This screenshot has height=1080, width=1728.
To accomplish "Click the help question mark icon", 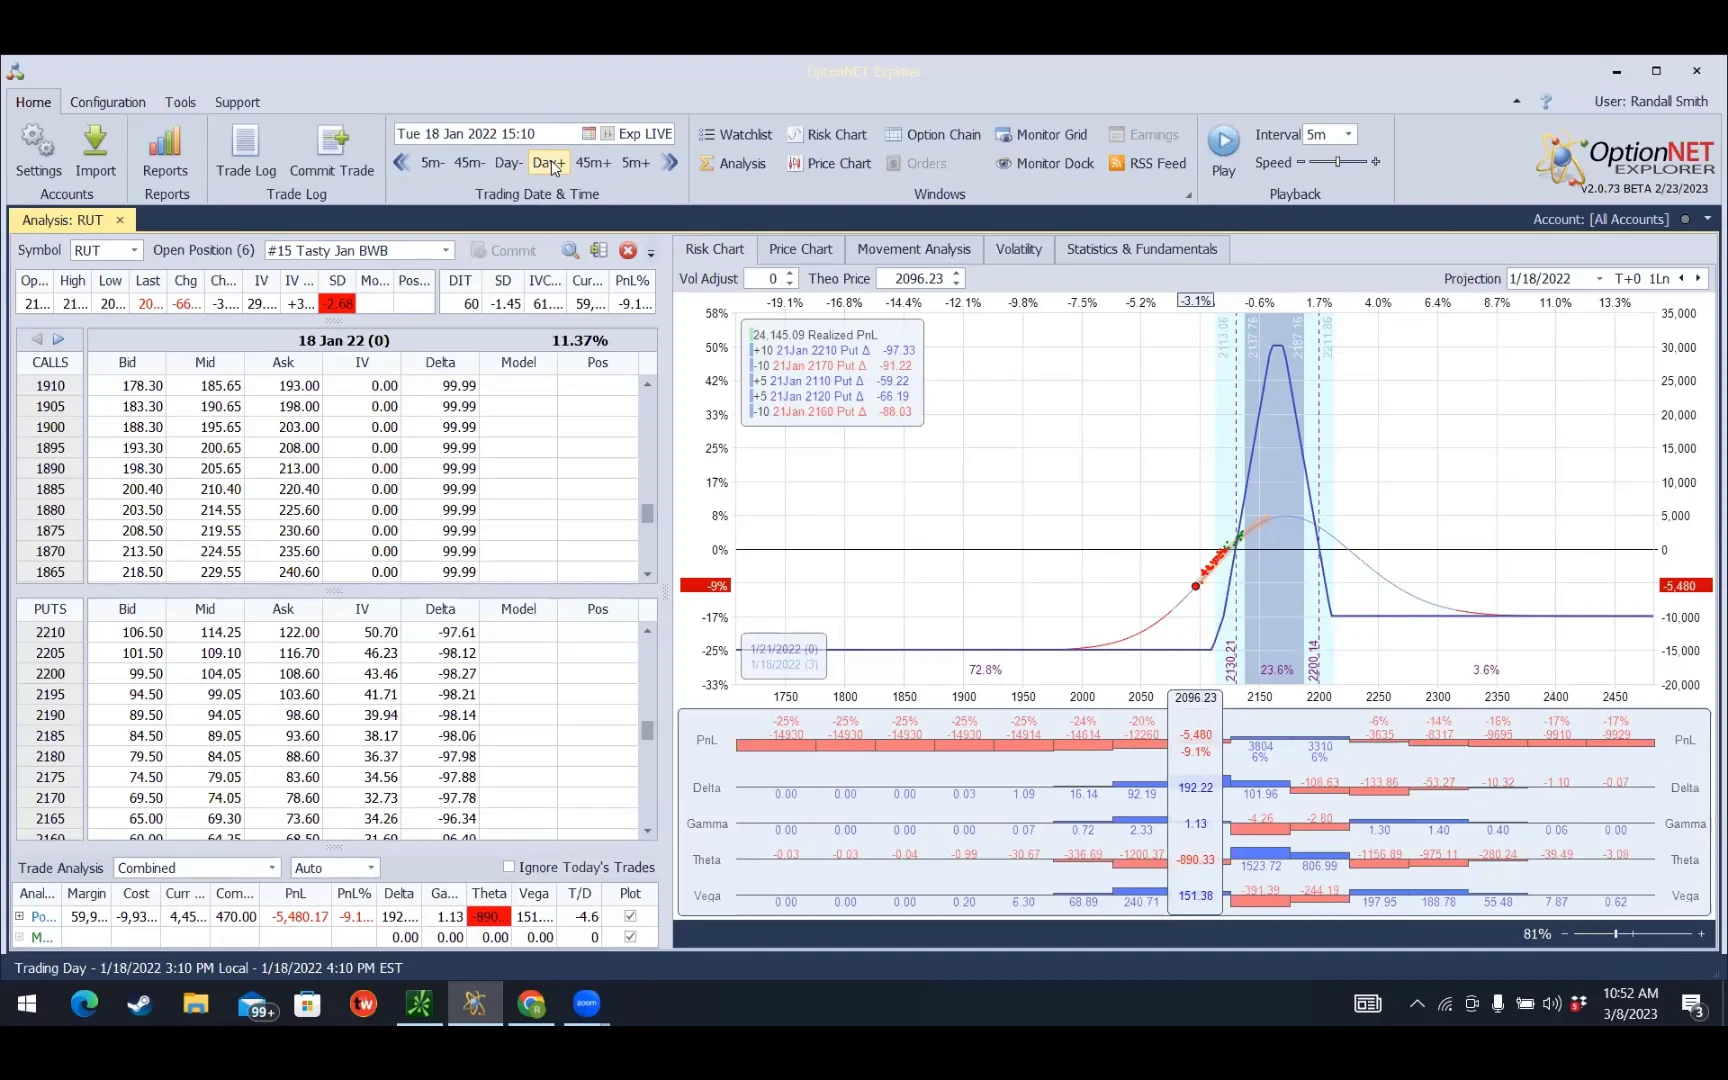I will point(1546,102).
